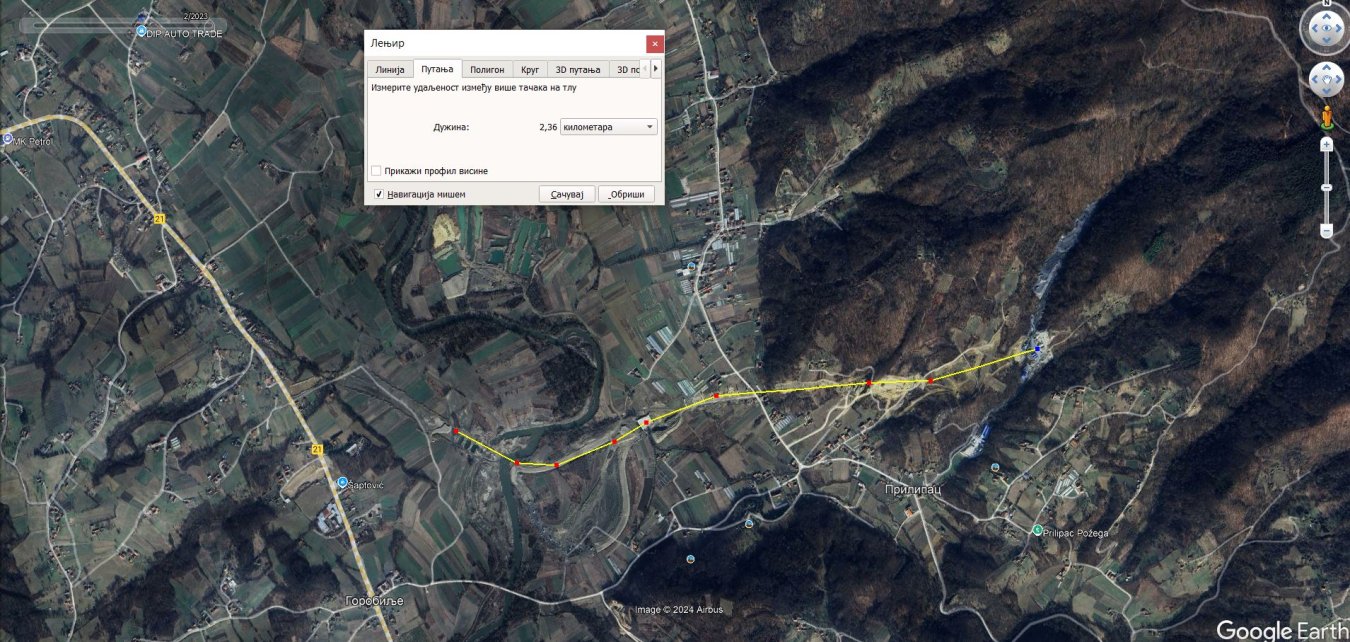Select the DIP AUTO TRADE place marker
This screenshot has height=642, width=1350.
(141, 32)
